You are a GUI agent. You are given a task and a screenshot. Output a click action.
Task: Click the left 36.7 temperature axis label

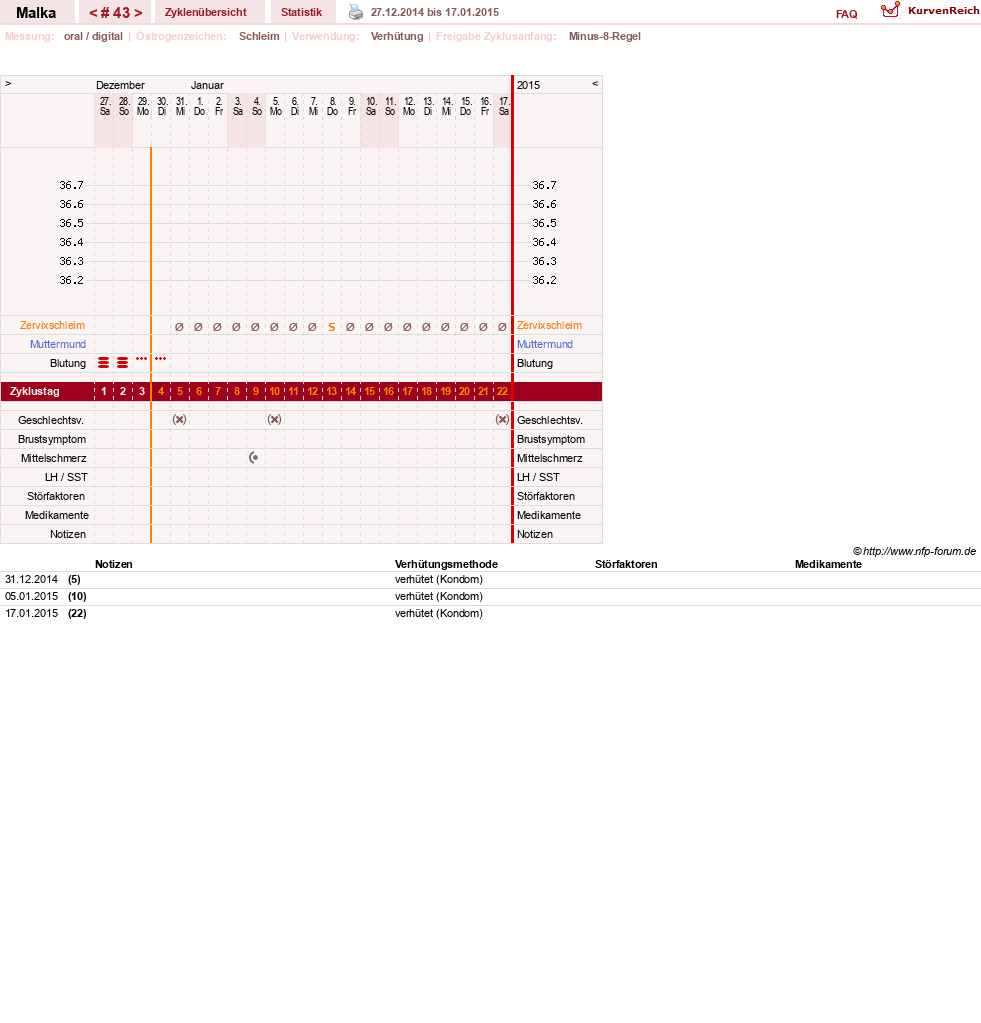pyautogui.click(x=71, y=185)
